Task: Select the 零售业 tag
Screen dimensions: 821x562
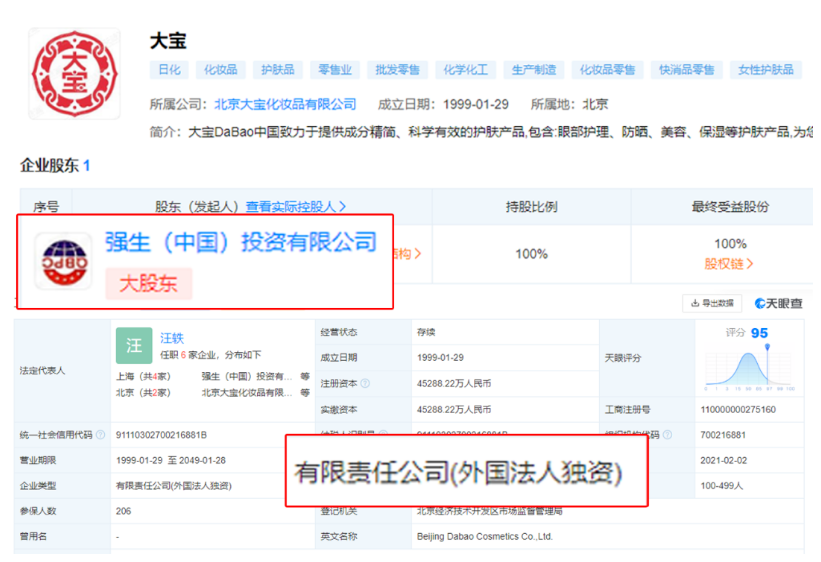Action: click(335, 70)
